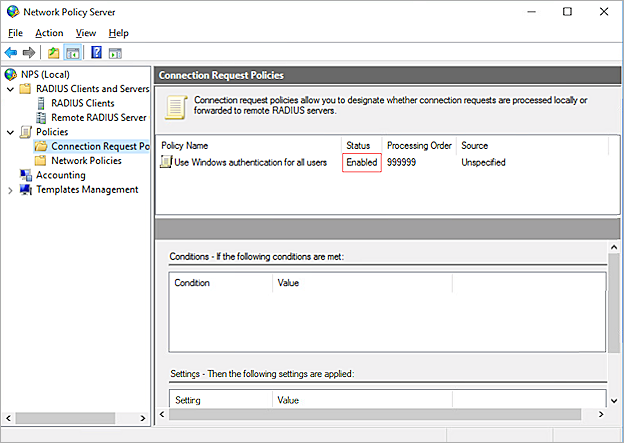This screenshot has width=624, height=443.
Task: Open the Action menu
Action: pyautogui.click(x=49, y=33)
